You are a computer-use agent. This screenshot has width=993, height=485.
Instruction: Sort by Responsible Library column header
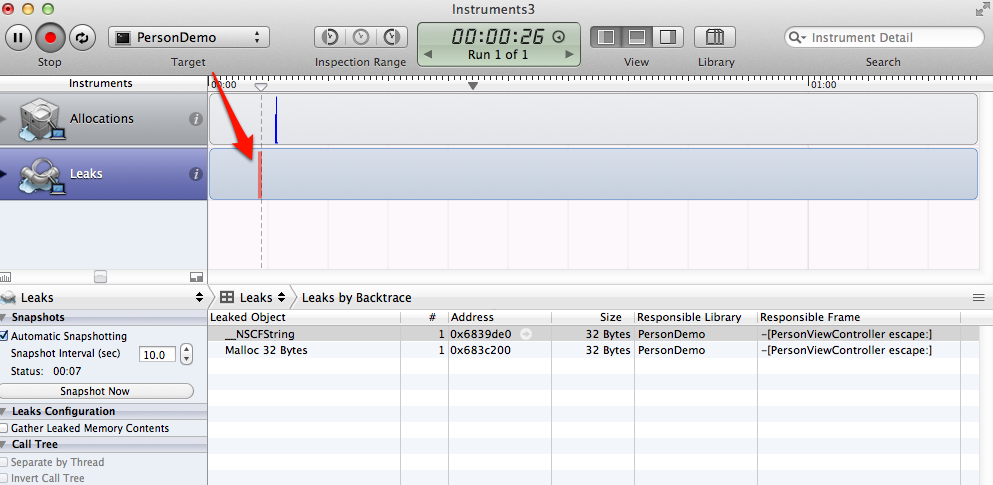(696, 317)
